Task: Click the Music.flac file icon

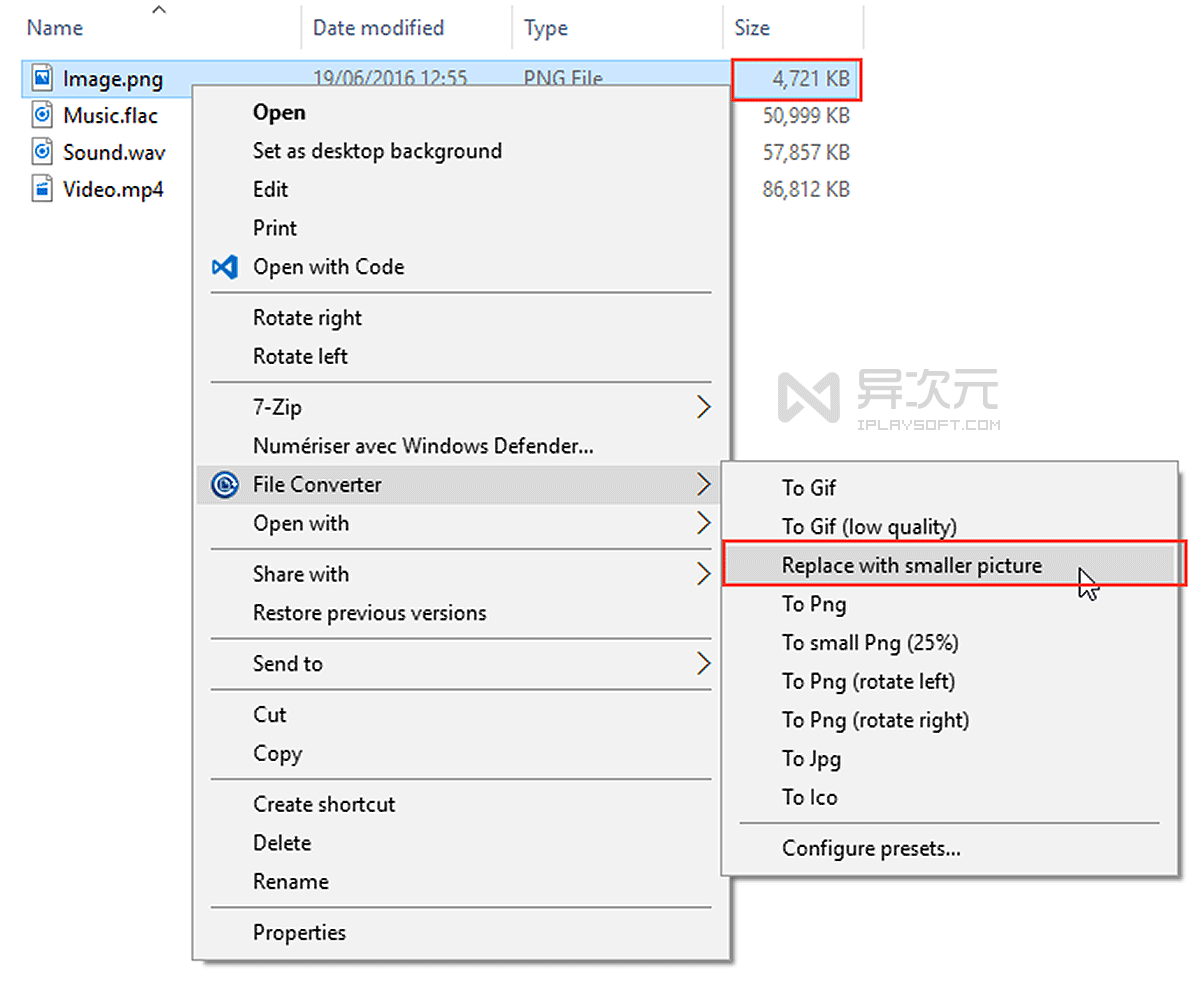Action: pyautogui.click(x=40, y=115)
